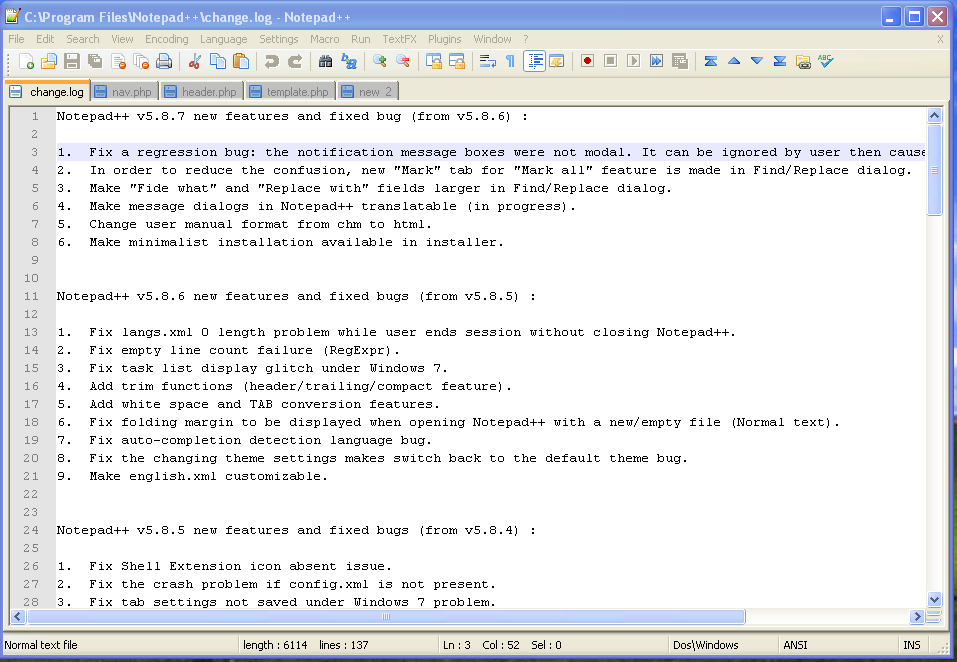Toggle the indent guide icon
The width and height of the screenshot is (957, 662).
[x=535, y=61]
